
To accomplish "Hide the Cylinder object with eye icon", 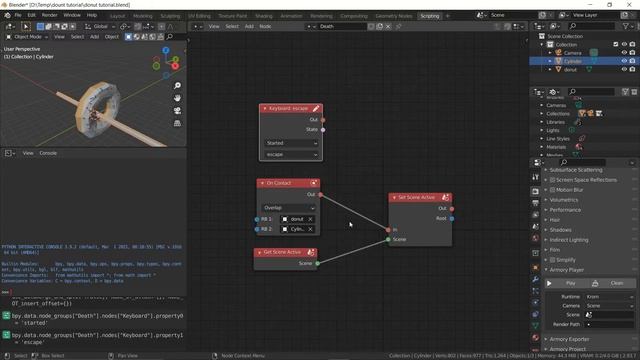I will 624,61.
